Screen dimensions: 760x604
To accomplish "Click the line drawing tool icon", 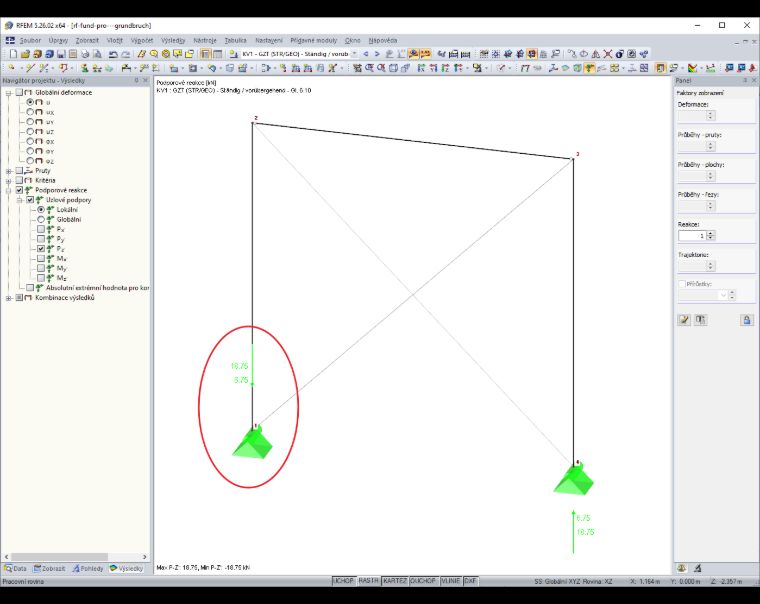I will (x=30, y=68).
